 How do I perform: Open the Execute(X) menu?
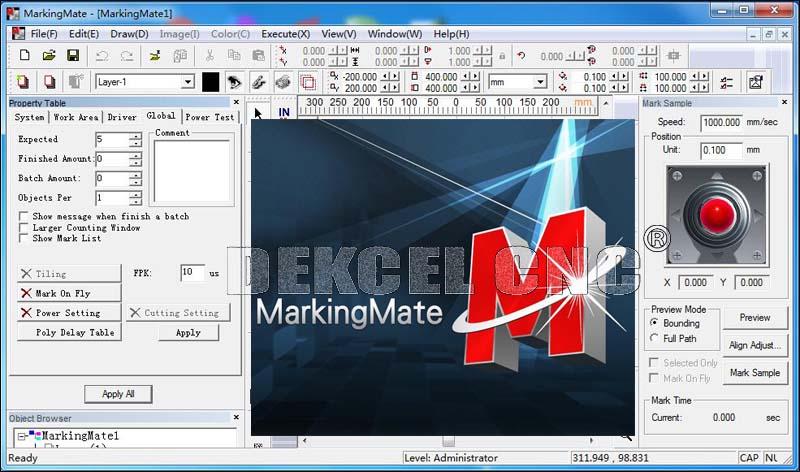[x=286, y=34]
